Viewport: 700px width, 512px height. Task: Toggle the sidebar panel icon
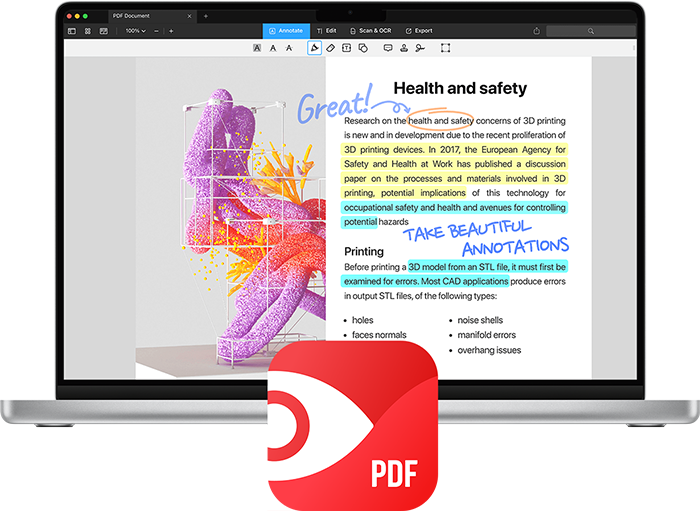click(x=71, y=31)
